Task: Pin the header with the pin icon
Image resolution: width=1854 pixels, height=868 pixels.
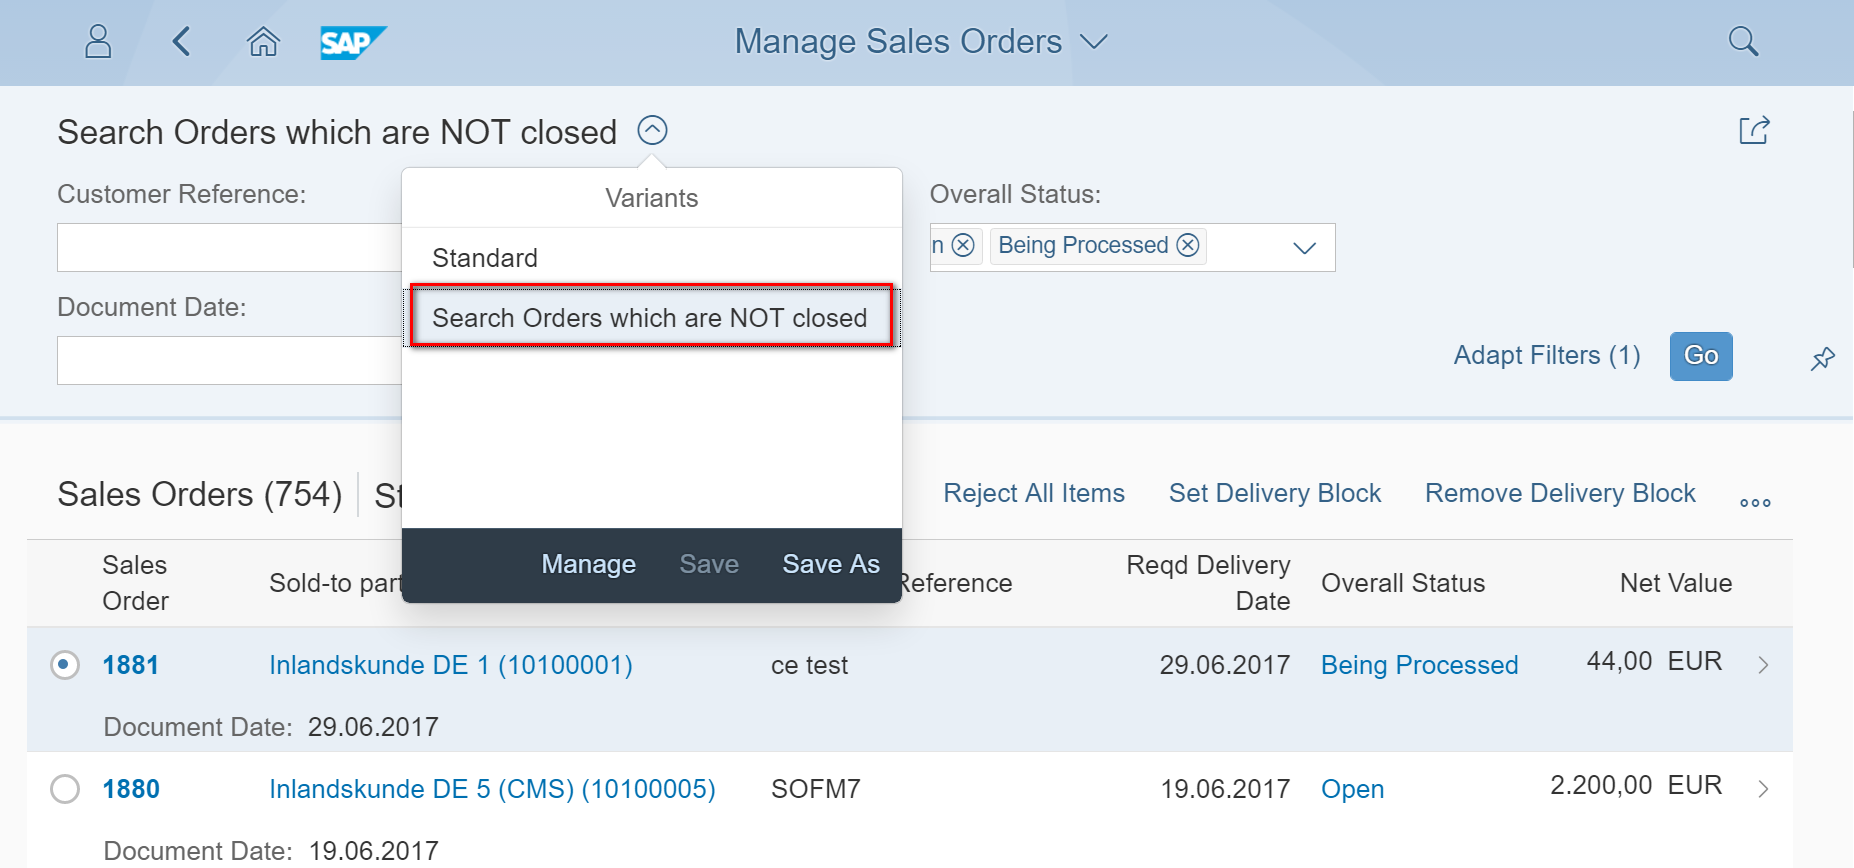Action: click(x=1822, y=358)
